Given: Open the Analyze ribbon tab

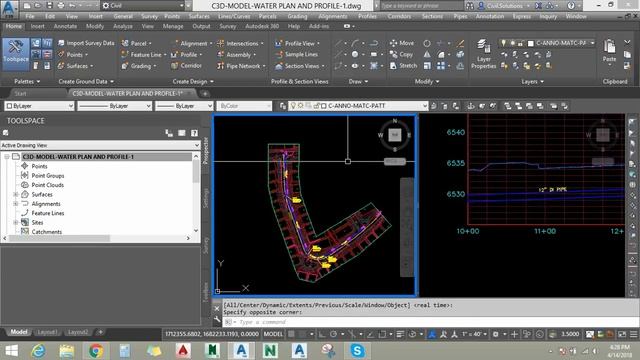Looking at the screenshot, I should [x=122, y=26].
